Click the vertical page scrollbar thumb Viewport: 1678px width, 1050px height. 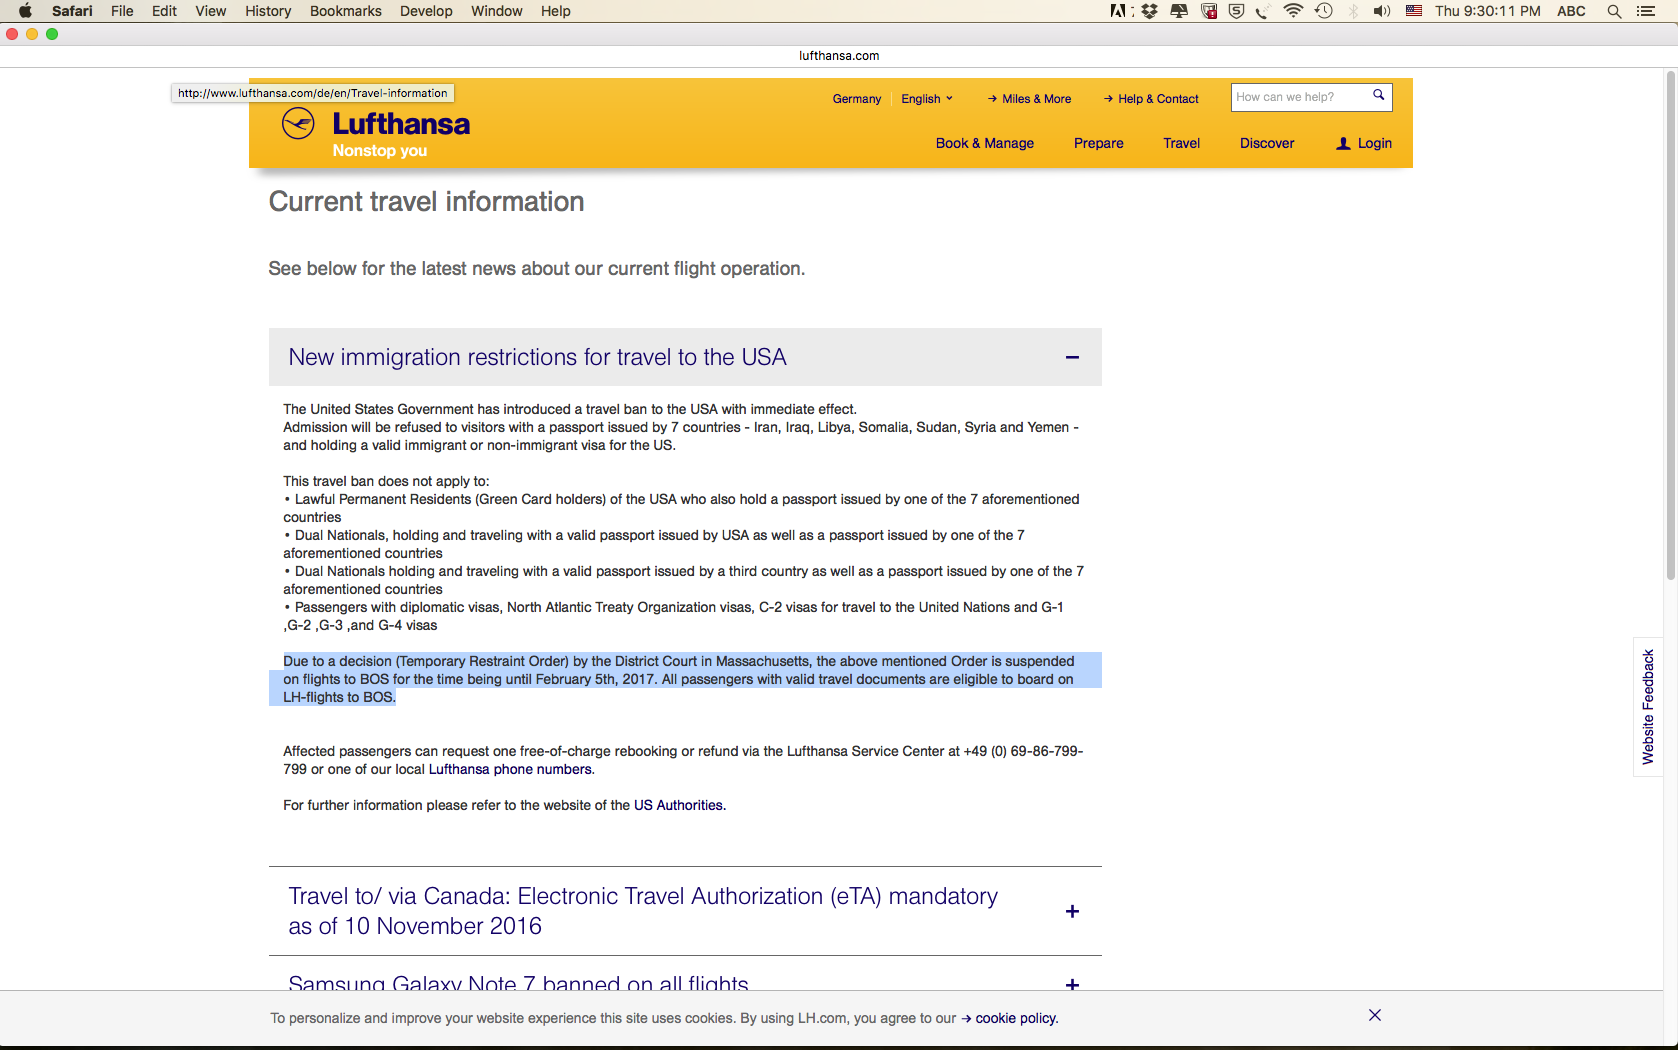[1670, 325]
